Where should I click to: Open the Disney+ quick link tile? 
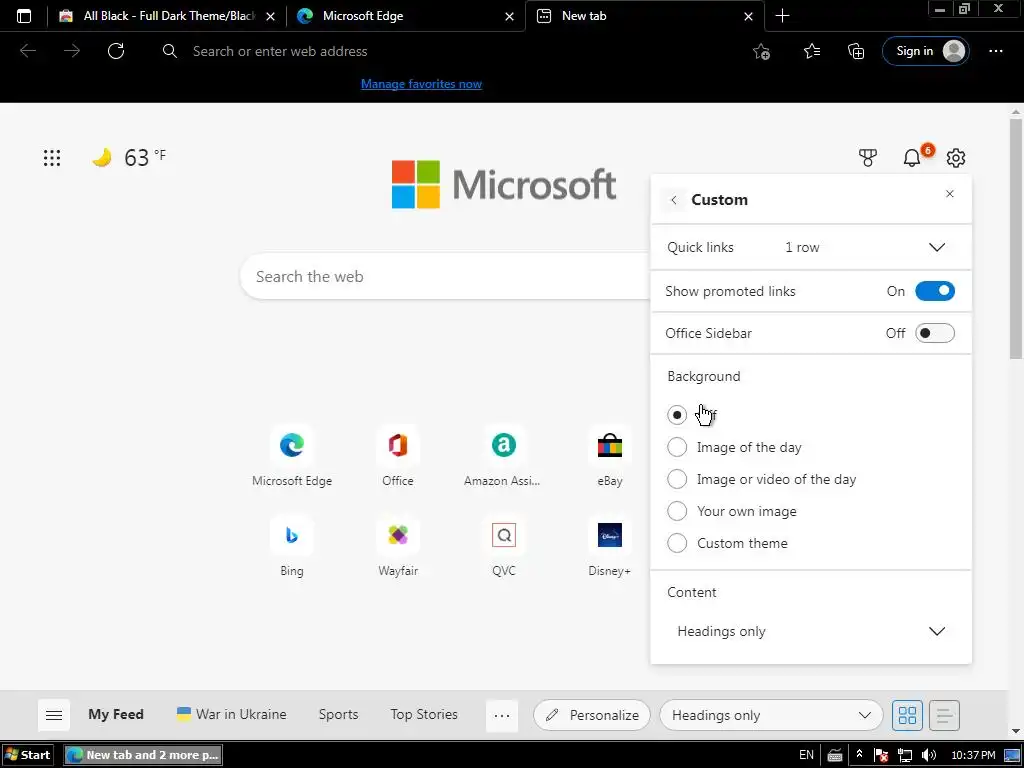tap(609, 547)
